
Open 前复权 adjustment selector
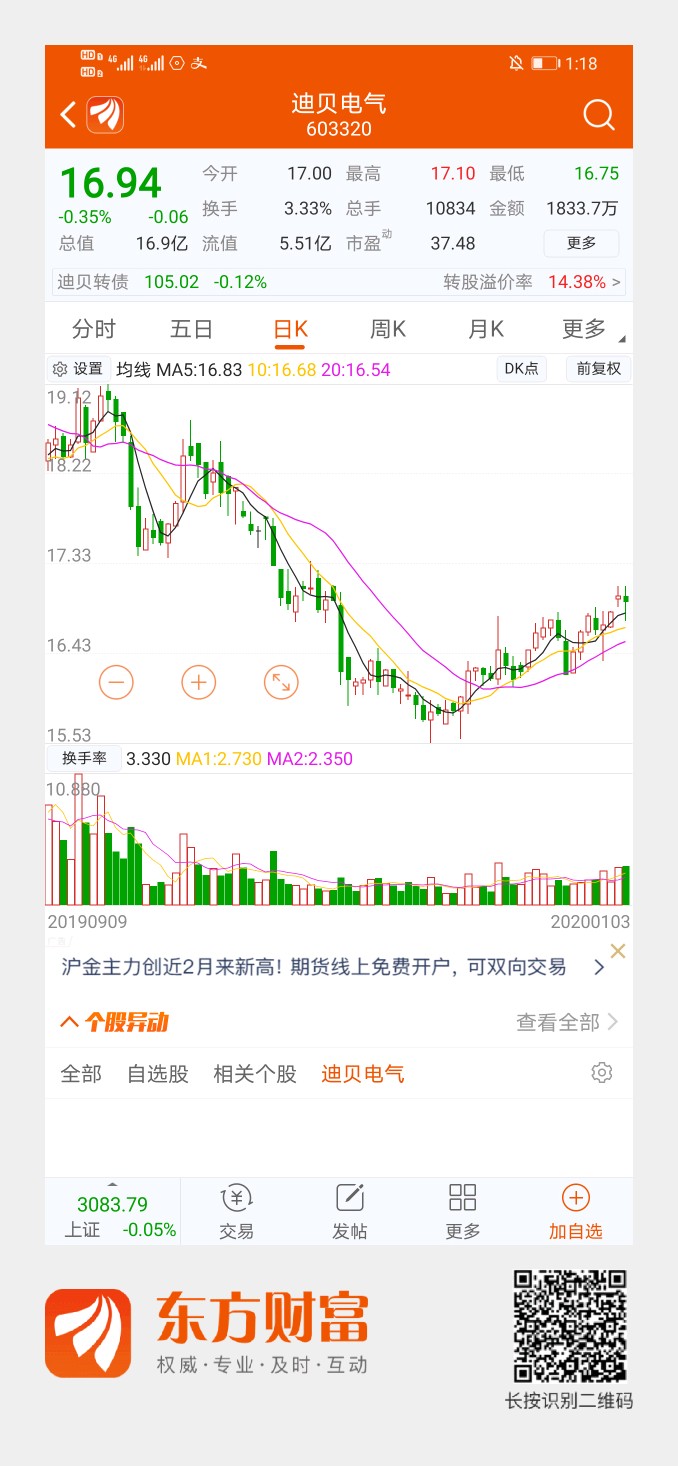click(x=599, y=369)
